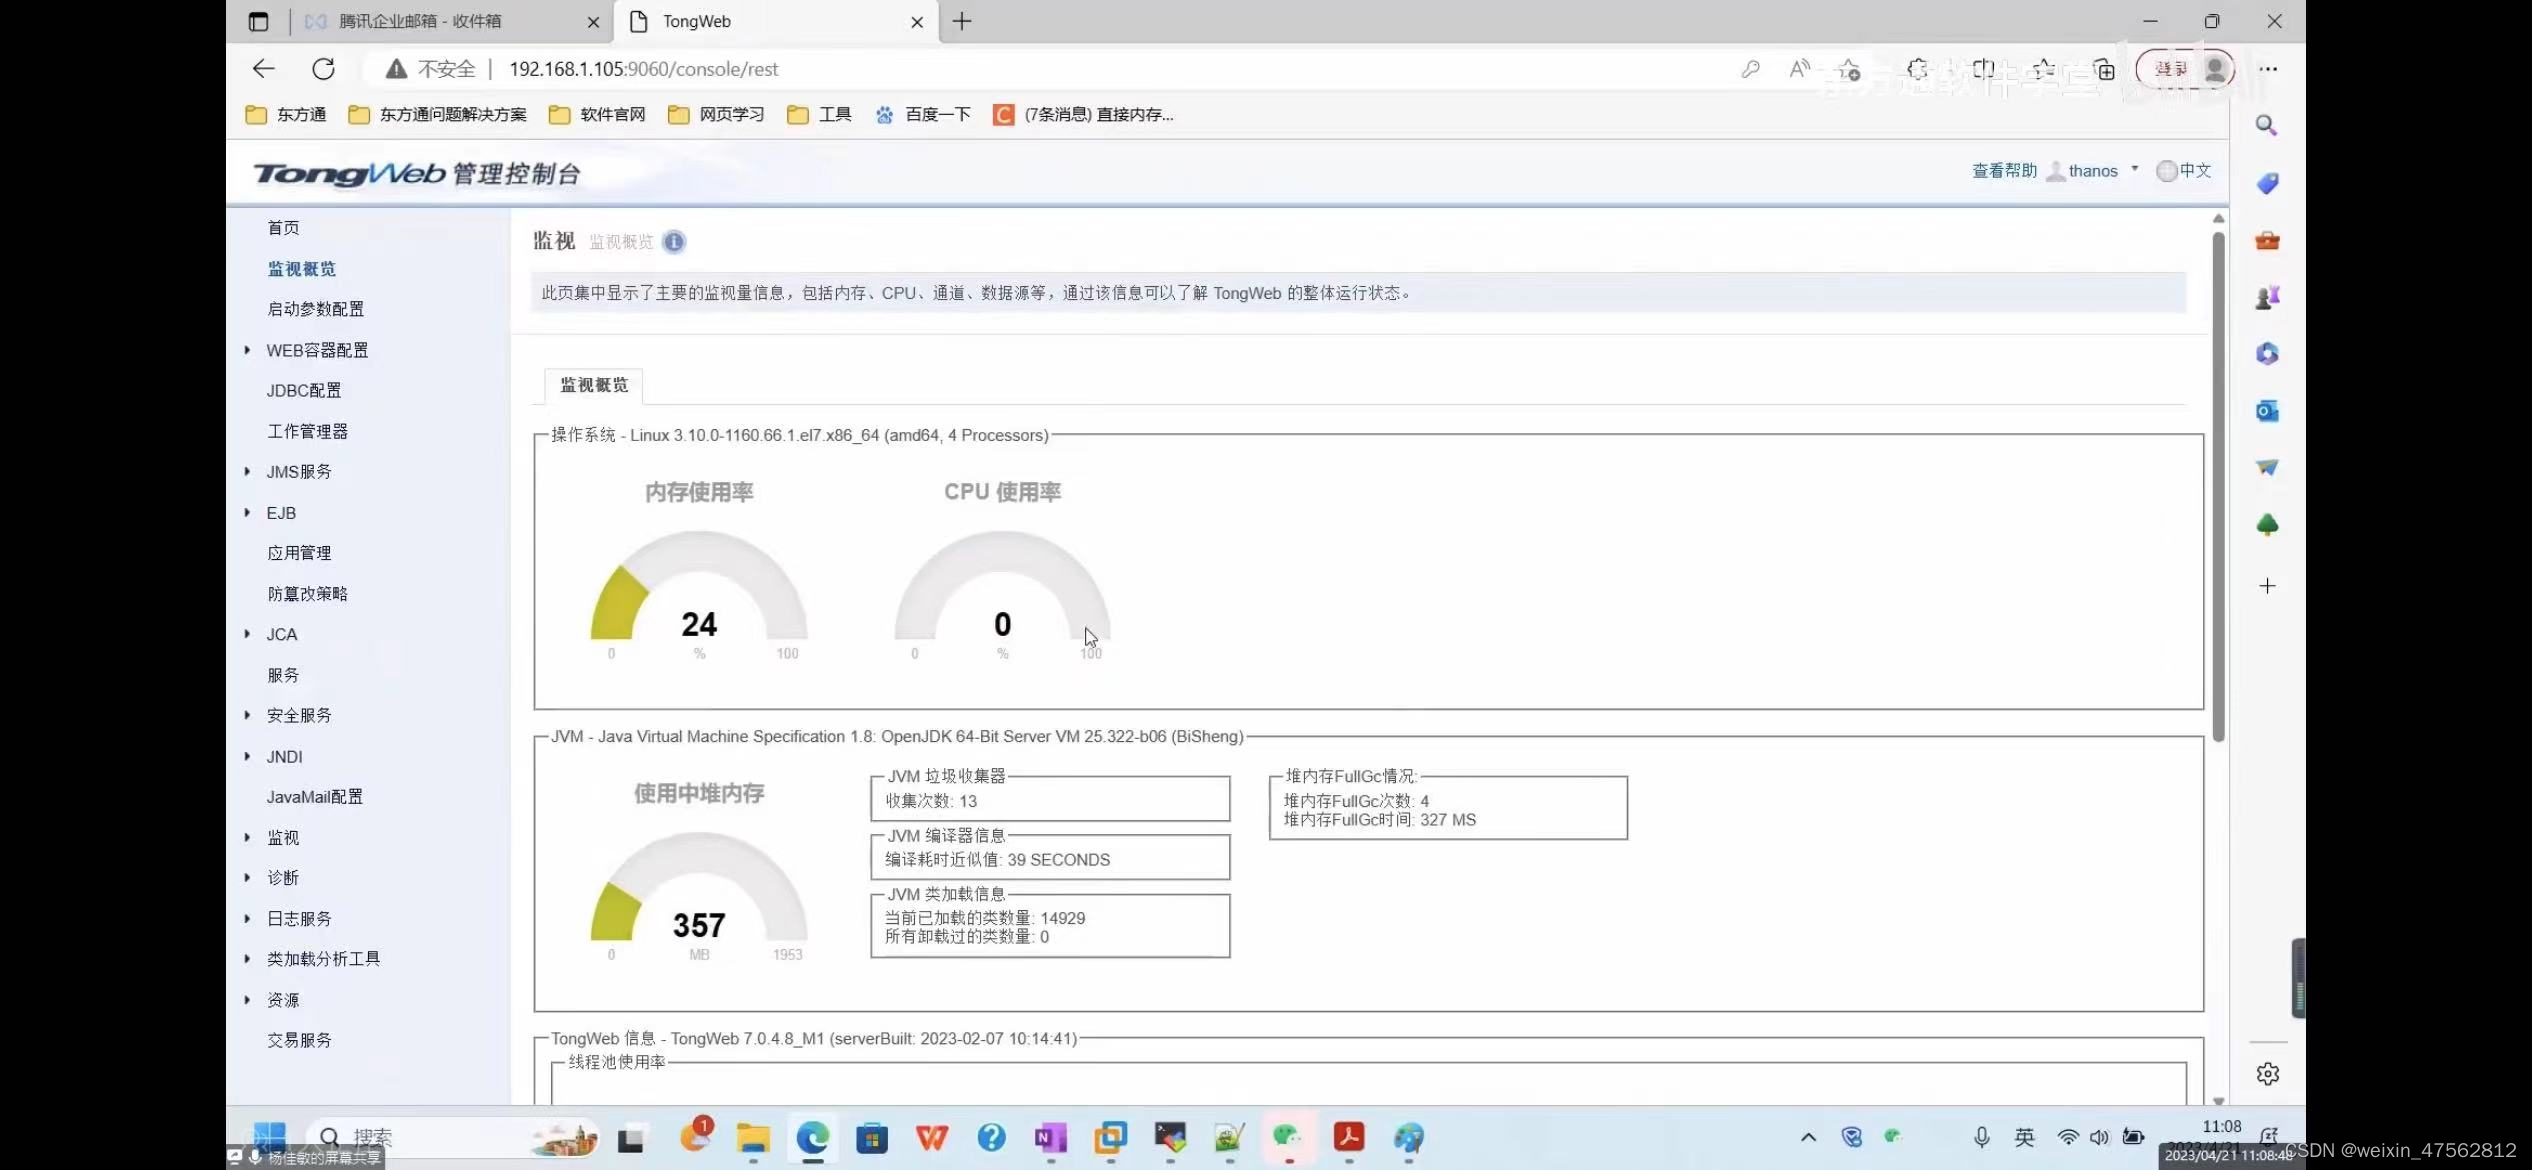Open the thanos user dropdown
The width and height of the screenshot is (2532, 1170).
[x=2092, y=171]
